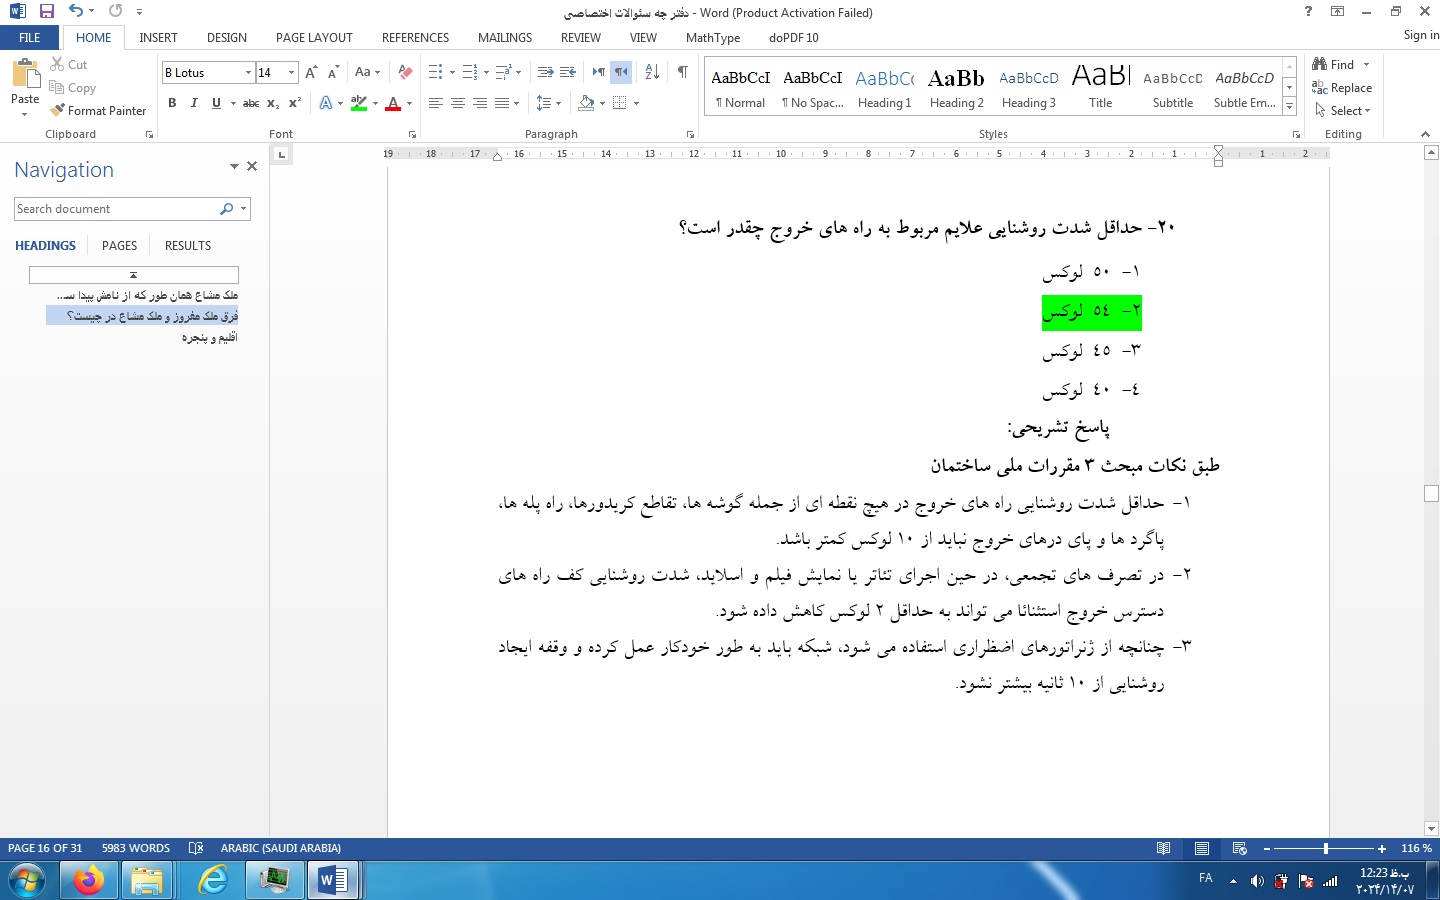Toggle Italic formatting
Screen dimensions: 1440x900
194,103
